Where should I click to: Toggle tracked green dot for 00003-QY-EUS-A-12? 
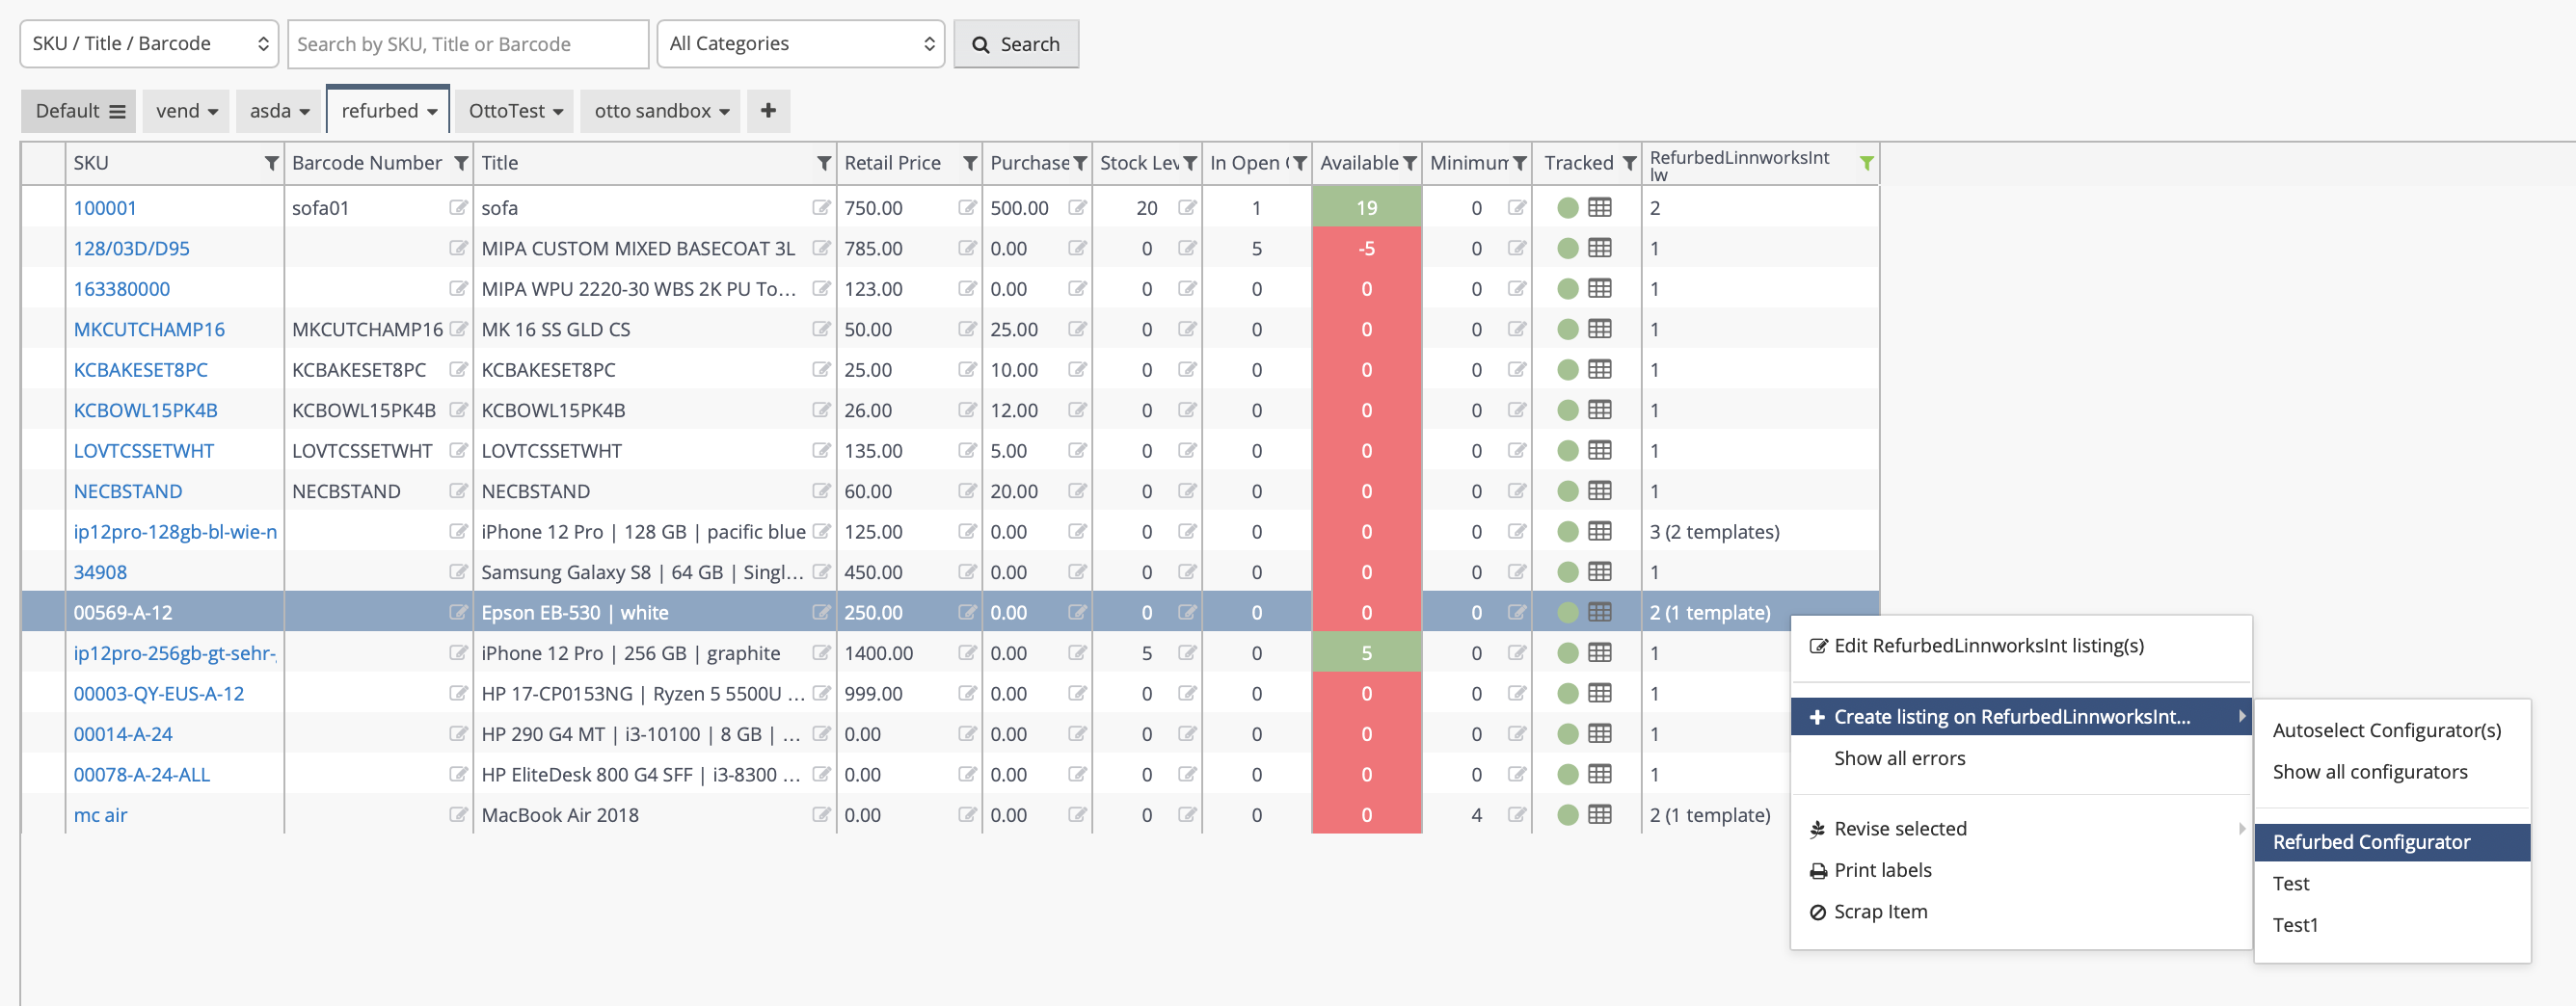[x=1568, y=694]
